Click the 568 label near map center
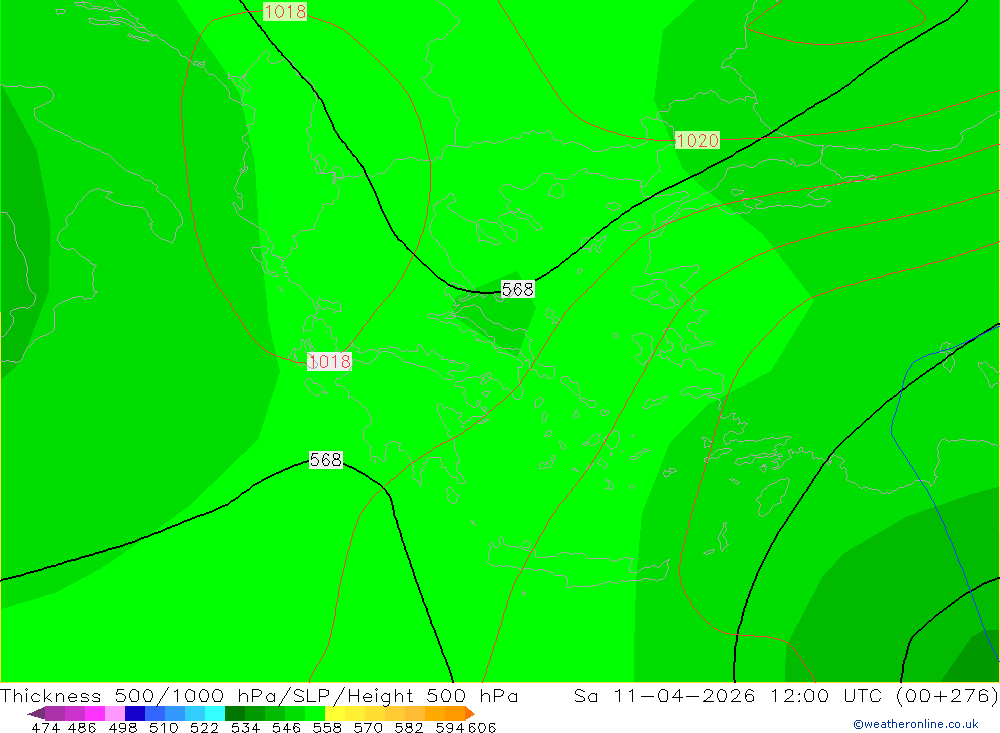The height and width of the screenshot is (733, 1000). [517, 290]
